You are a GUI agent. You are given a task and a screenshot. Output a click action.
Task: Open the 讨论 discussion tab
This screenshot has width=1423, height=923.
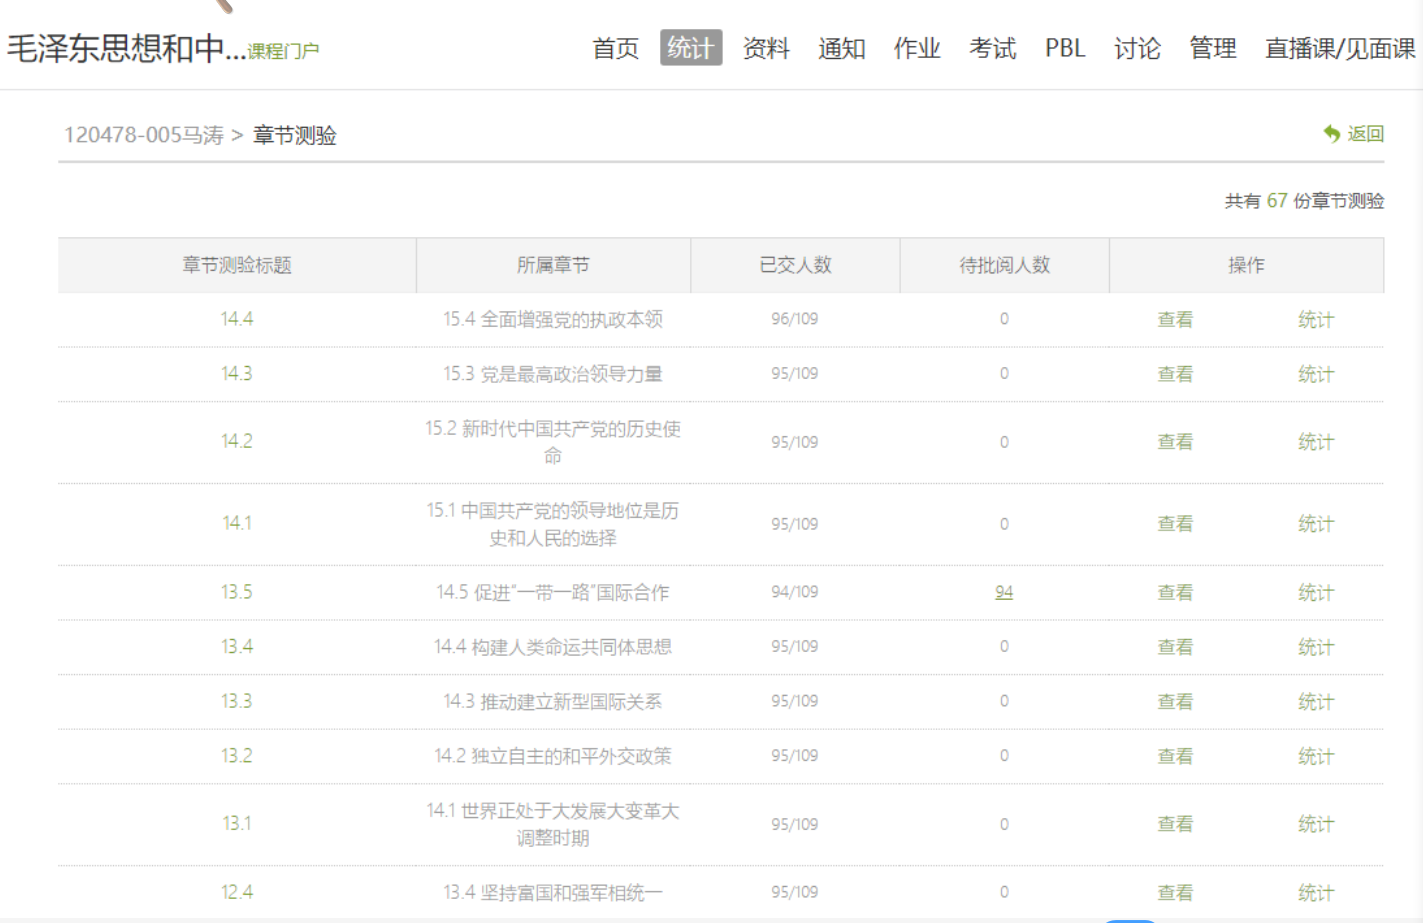(1137, 48)
